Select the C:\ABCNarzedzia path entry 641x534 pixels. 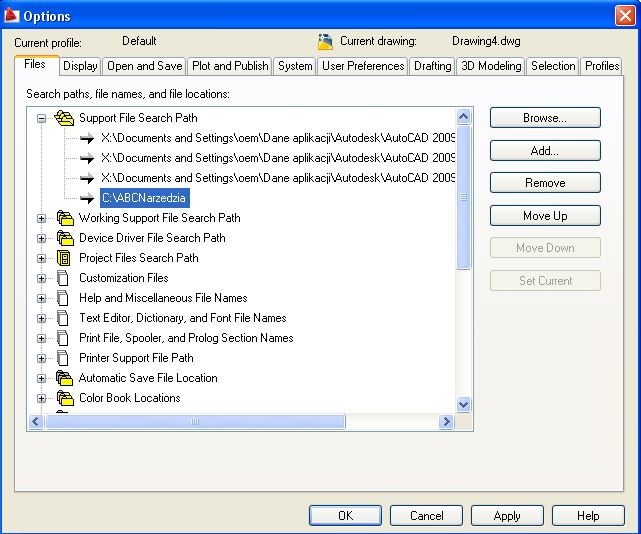click(144, 198)
